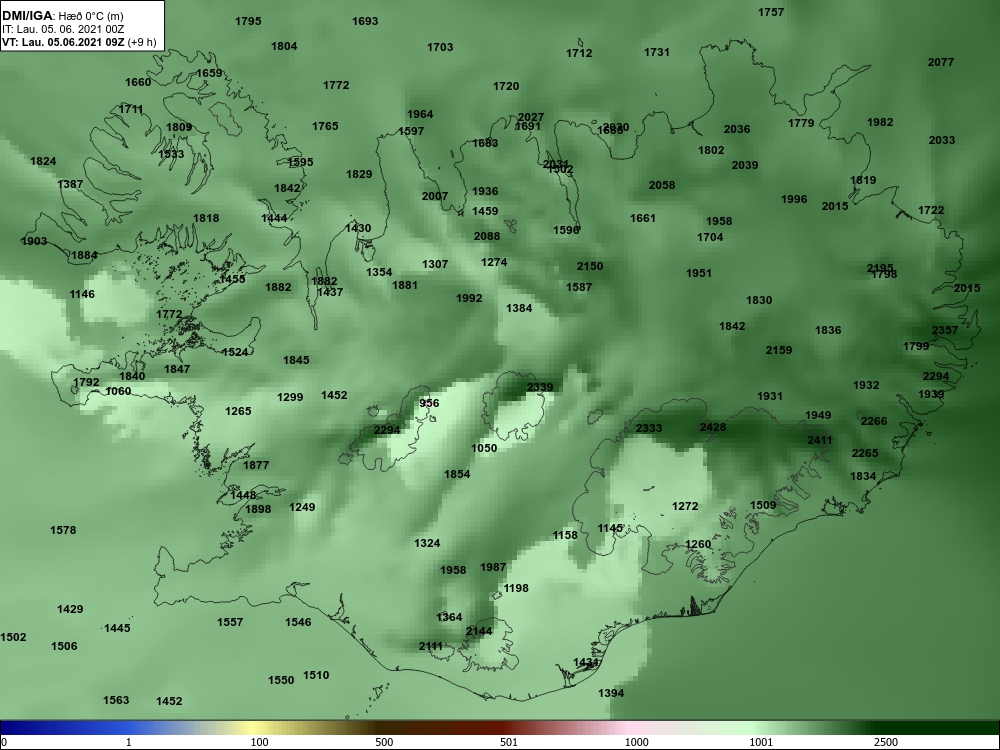Click the '1001' label on the color scale
1000x750 pixels.
tap(761, 742)
